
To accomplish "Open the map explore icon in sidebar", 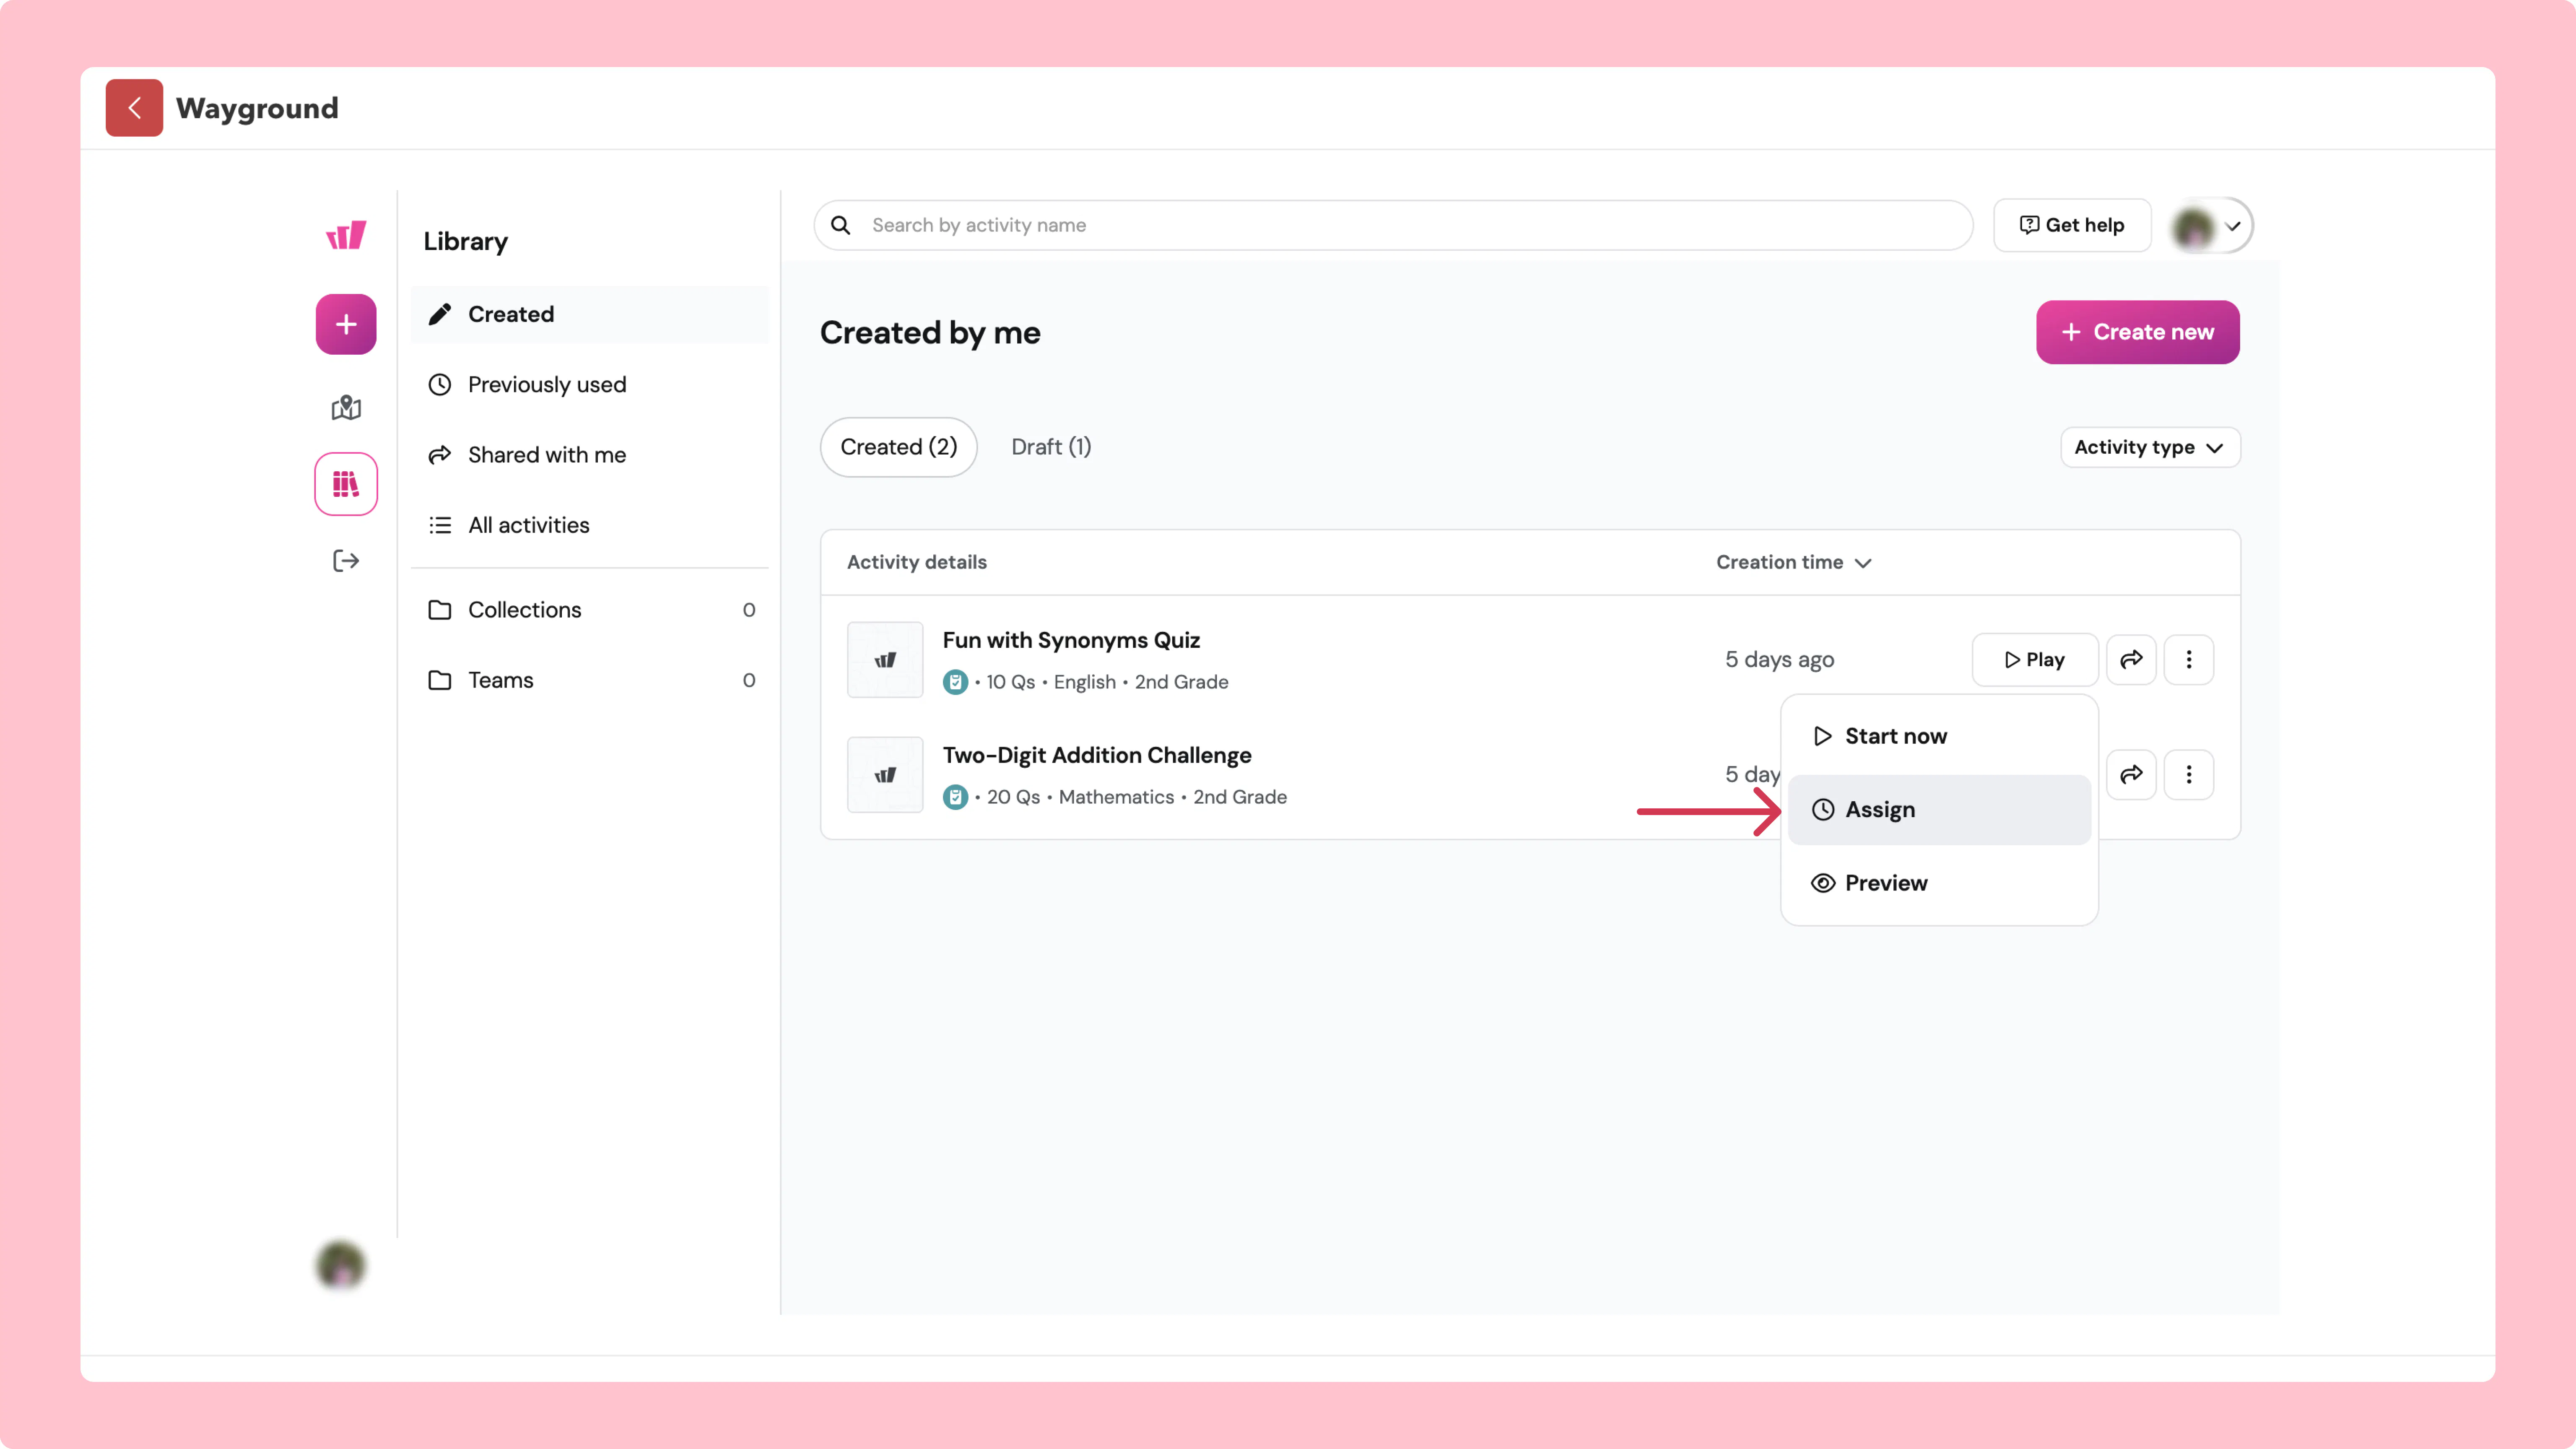I will (x=346, y=407).
